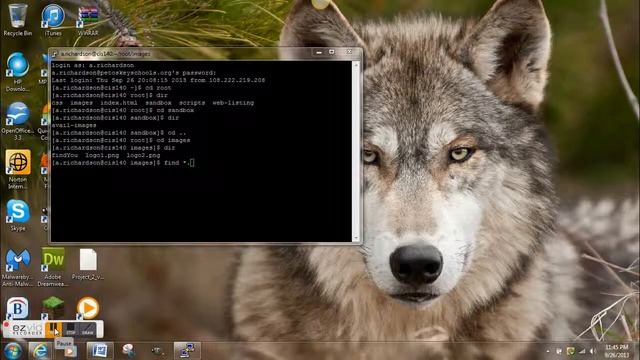Image resolution: width=640 pixels, height=360 pixels.
Task: Open the Adobe Dreamweaver desktop shortcut
Action: [x=53, y=267]
